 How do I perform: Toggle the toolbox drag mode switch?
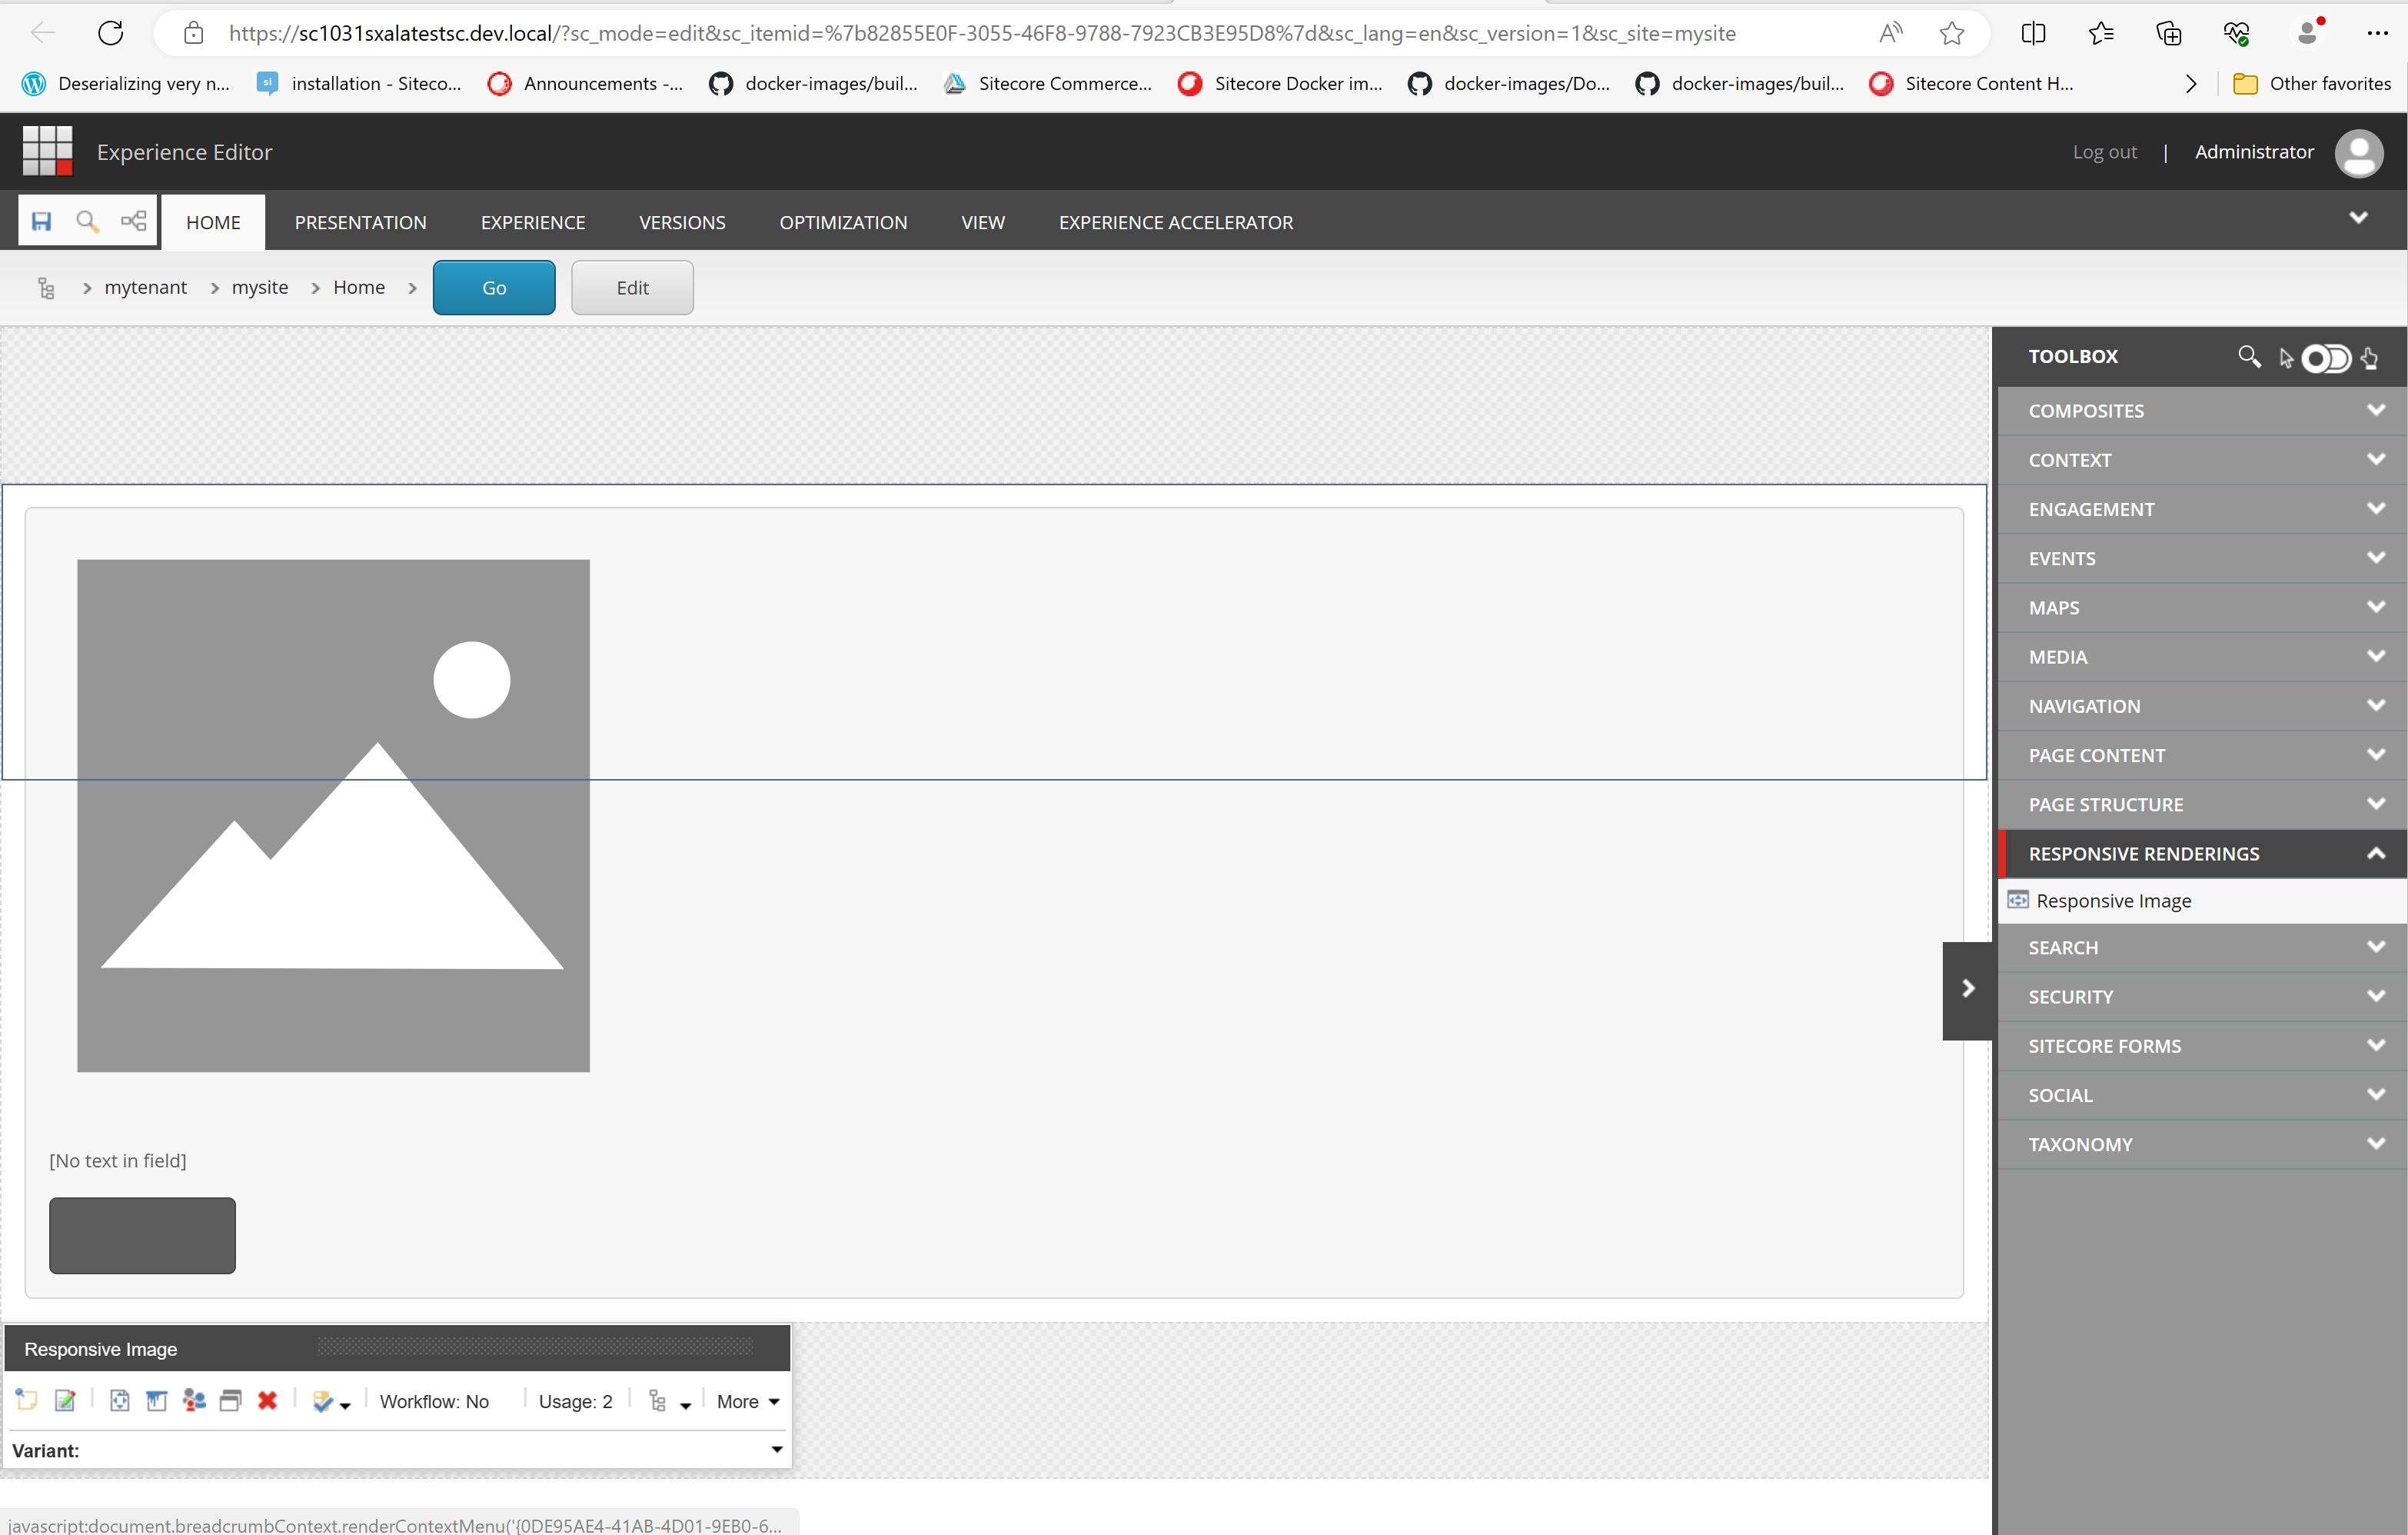pyautogui.click(x=2325, y=358)
